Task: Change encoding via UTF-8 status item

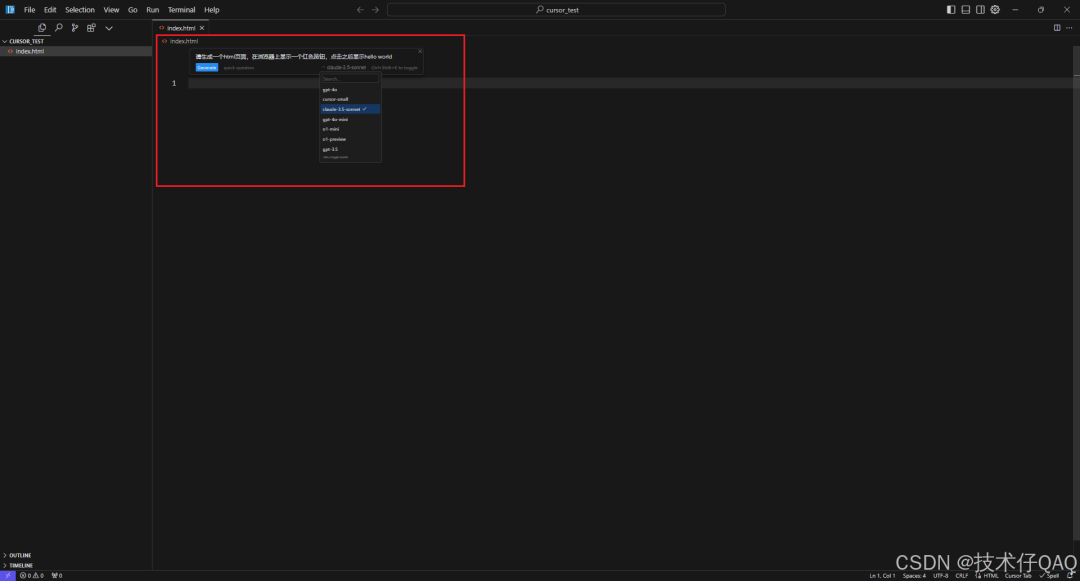Action: (x=940, y=575)
